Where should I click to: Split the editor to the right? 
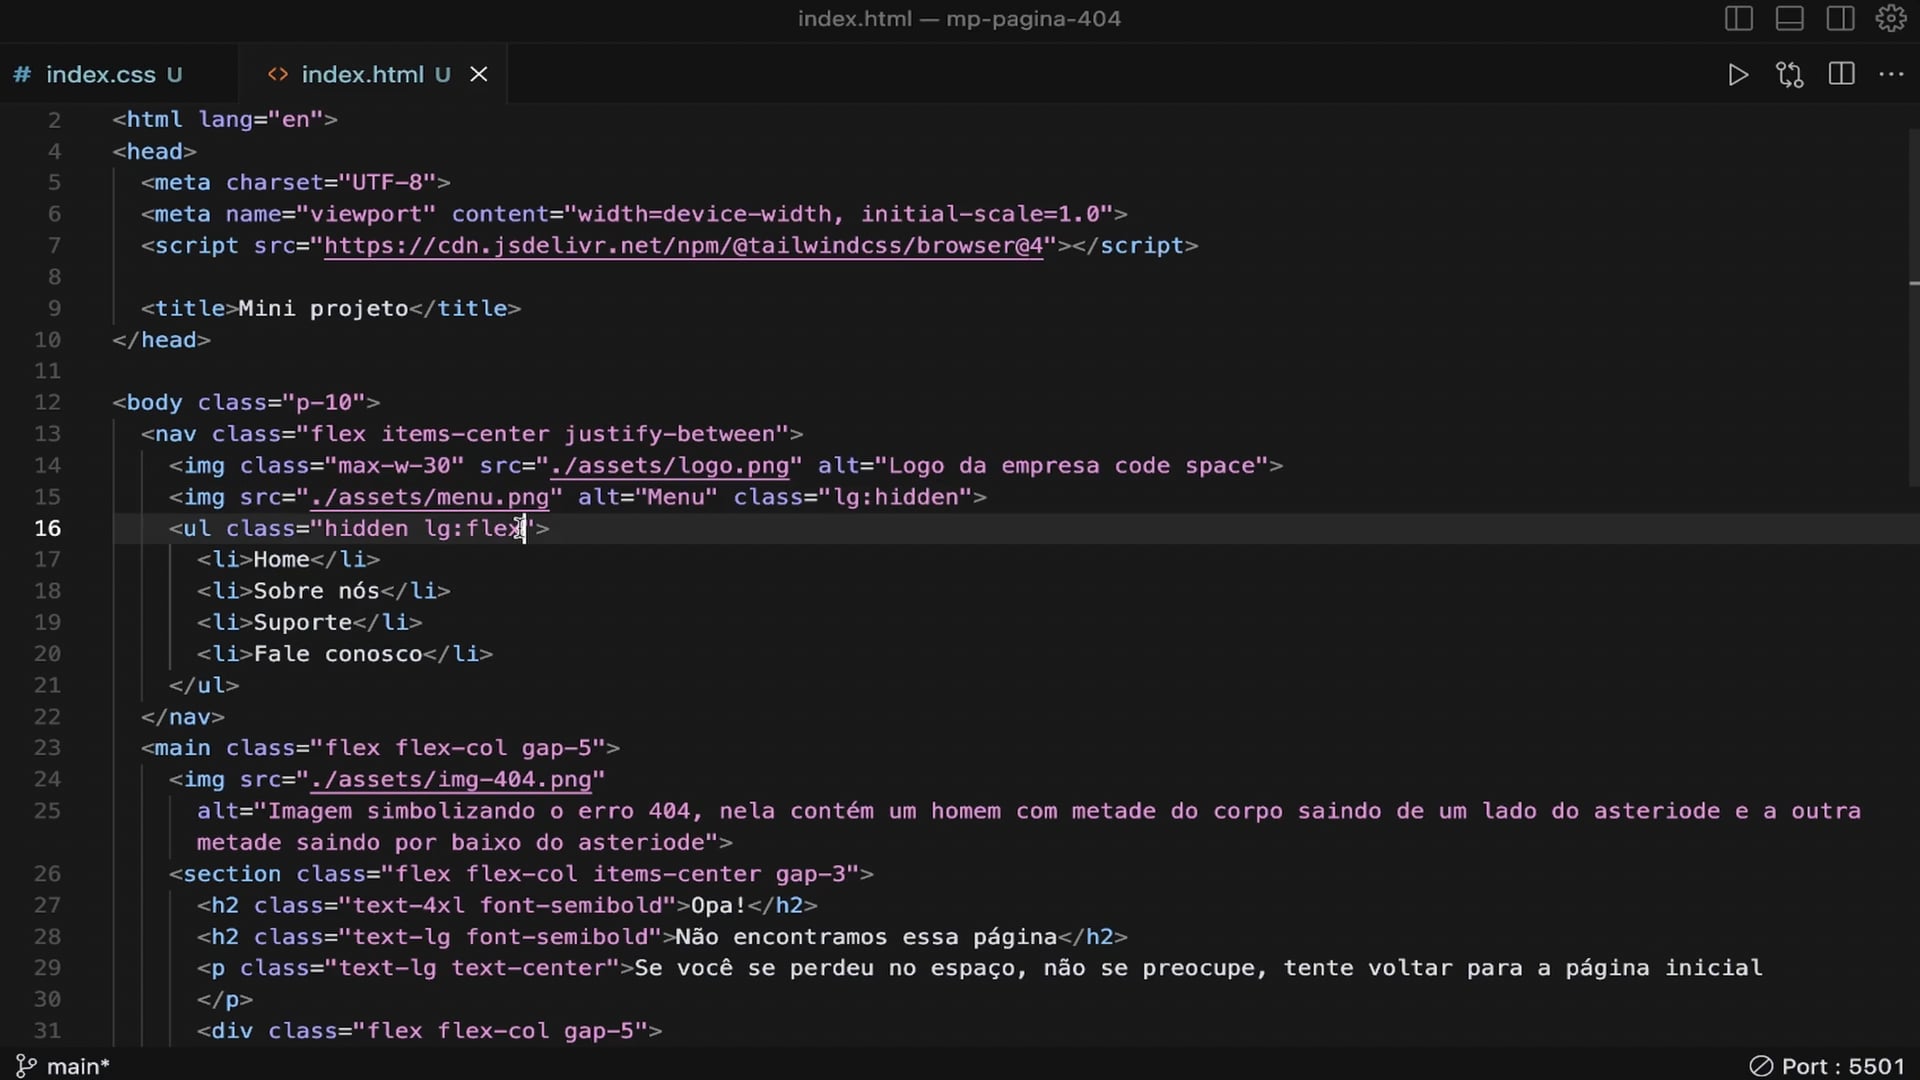1842,75
